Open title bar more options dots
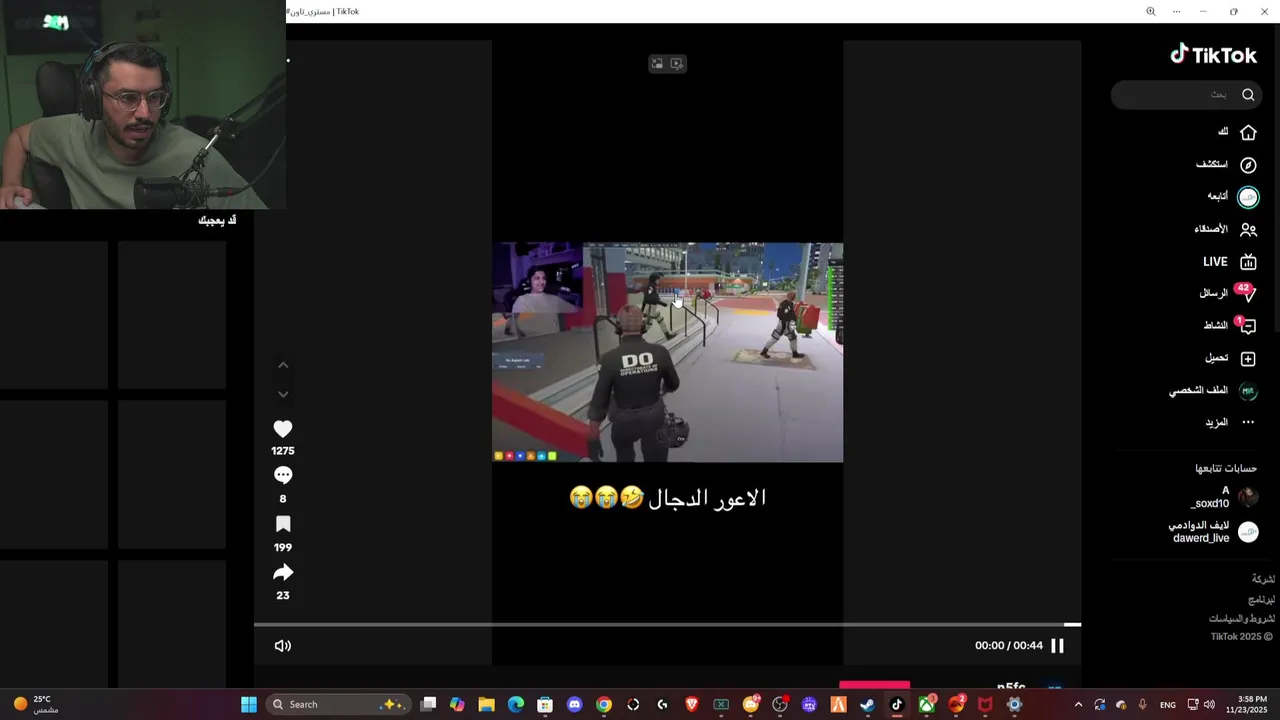This screenshot has width=1280, height=720. [x=1176, y=12]
